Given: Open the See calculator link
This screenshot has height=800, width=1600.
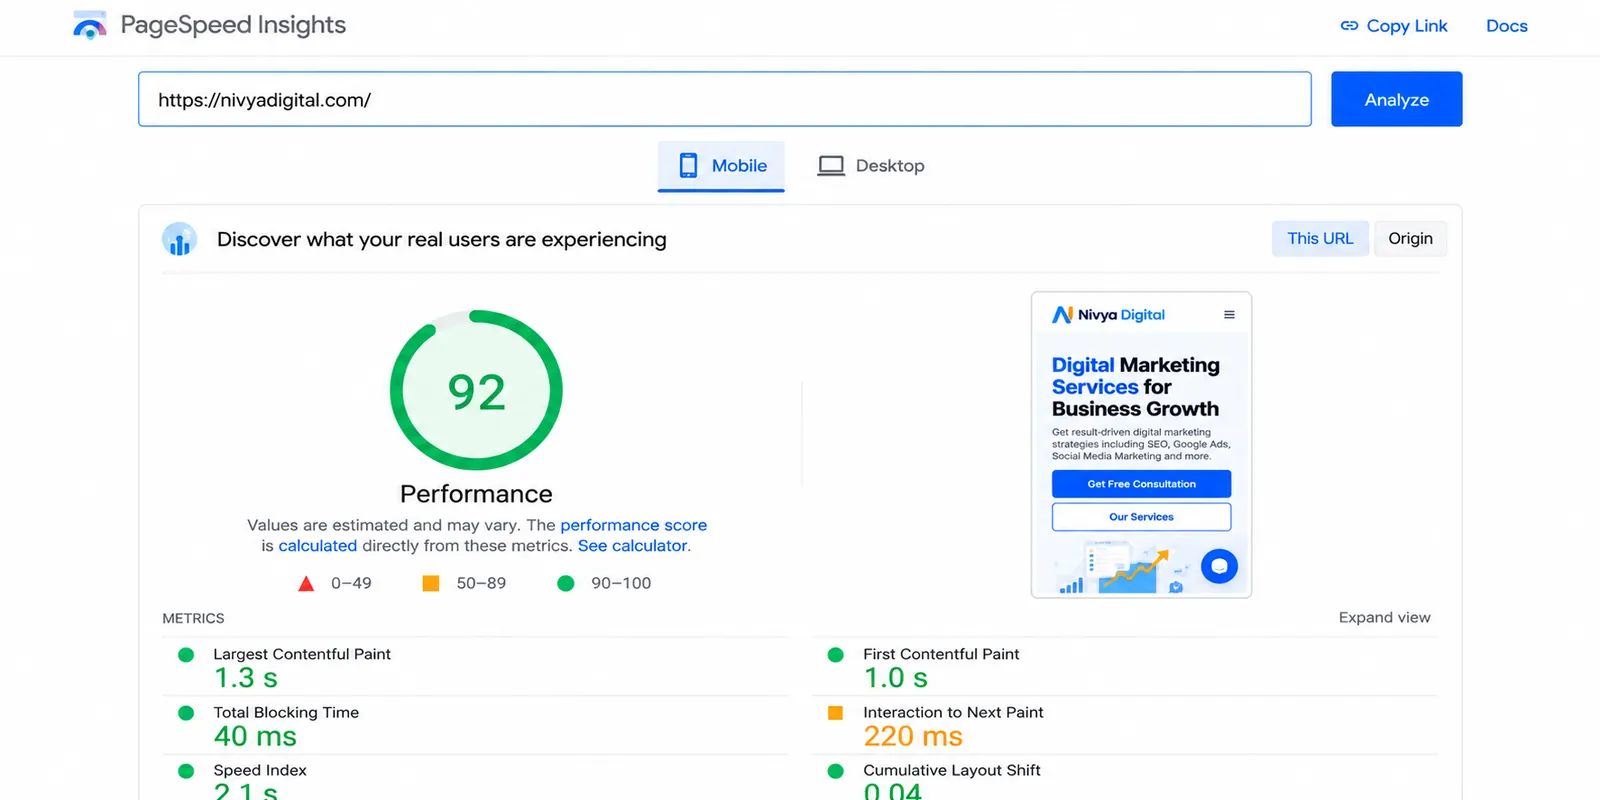Looking at the screenshot, I should tap(632, 546).
